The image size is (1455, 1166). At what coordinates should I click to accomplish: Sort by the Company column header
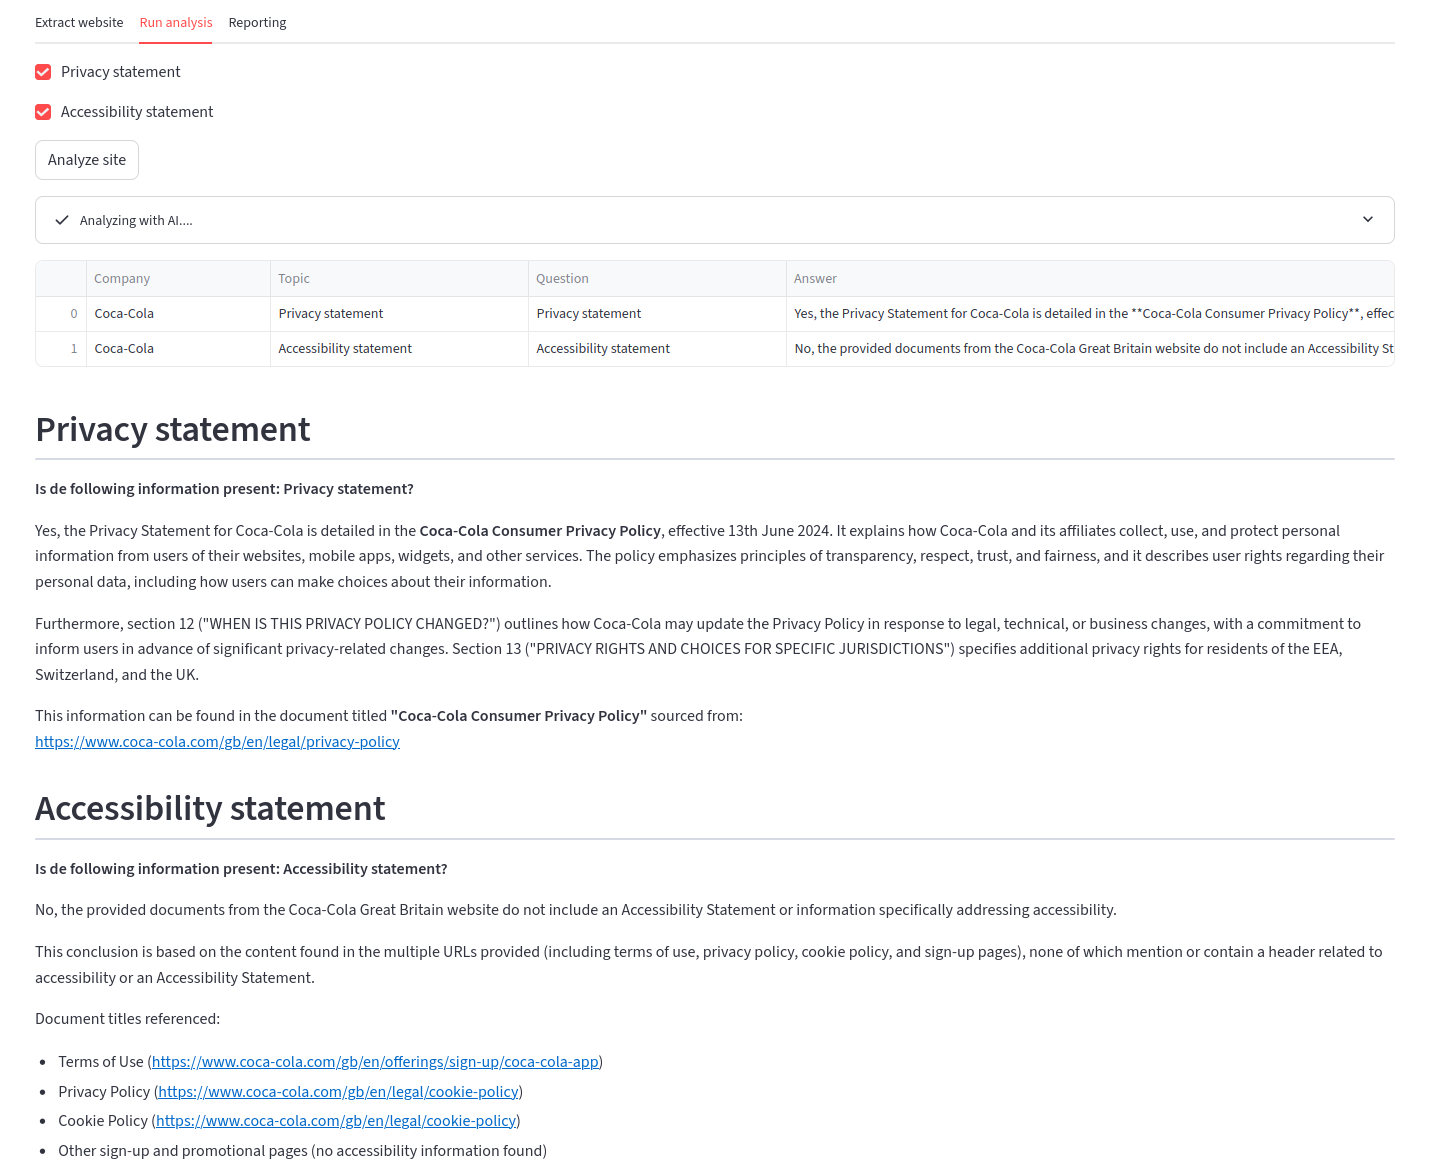pyautogui.click(x=178, y=279)
